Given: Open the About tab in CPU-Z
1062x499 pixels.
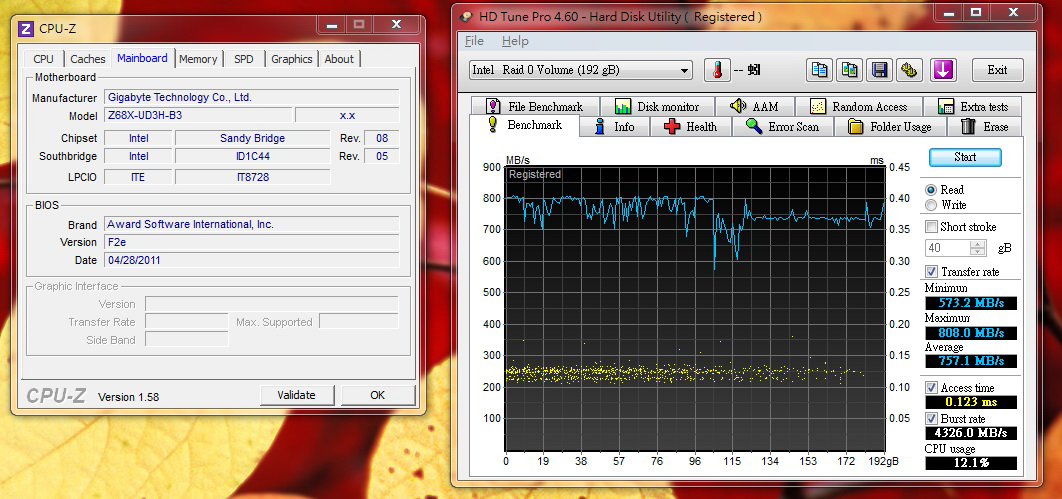Looking at the screenshot, I should pos(339,59).
